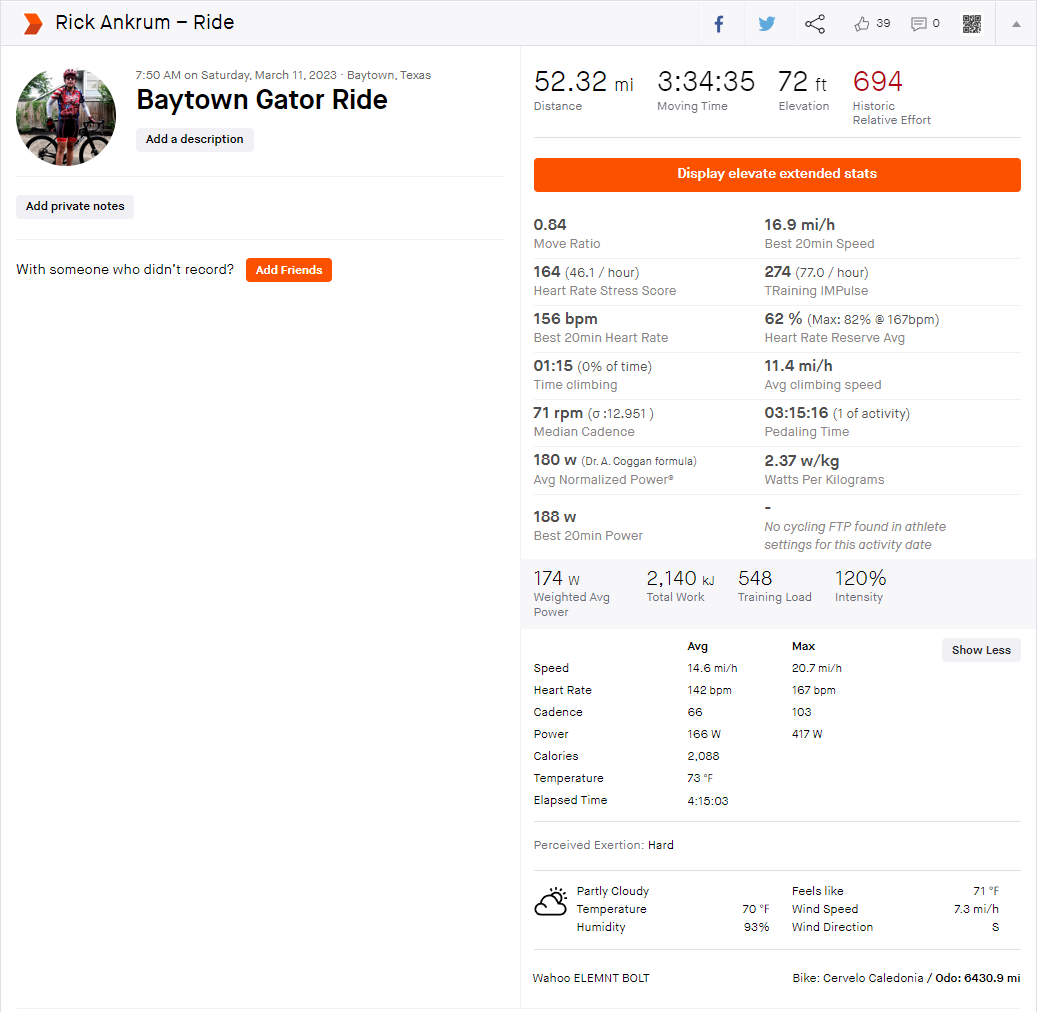Screen dimensions: 1040x1012
Task: Share the ride on Twitter
Action: coord(766,24)
